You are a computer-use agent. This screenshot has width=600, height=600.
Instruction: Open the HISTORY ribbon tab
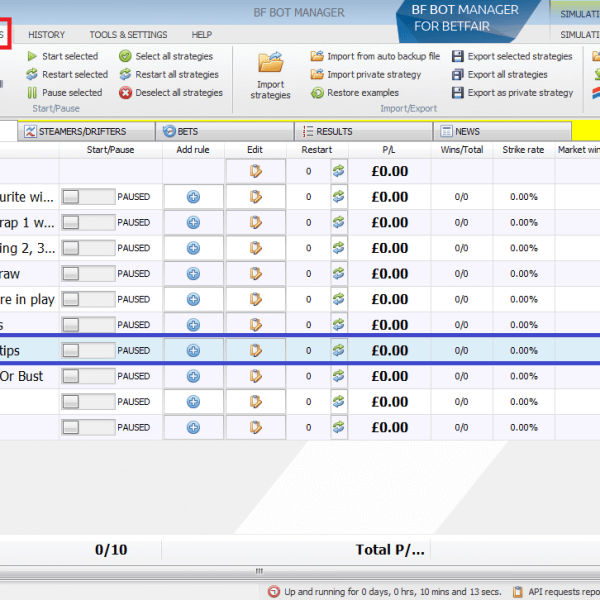(47, 35)
